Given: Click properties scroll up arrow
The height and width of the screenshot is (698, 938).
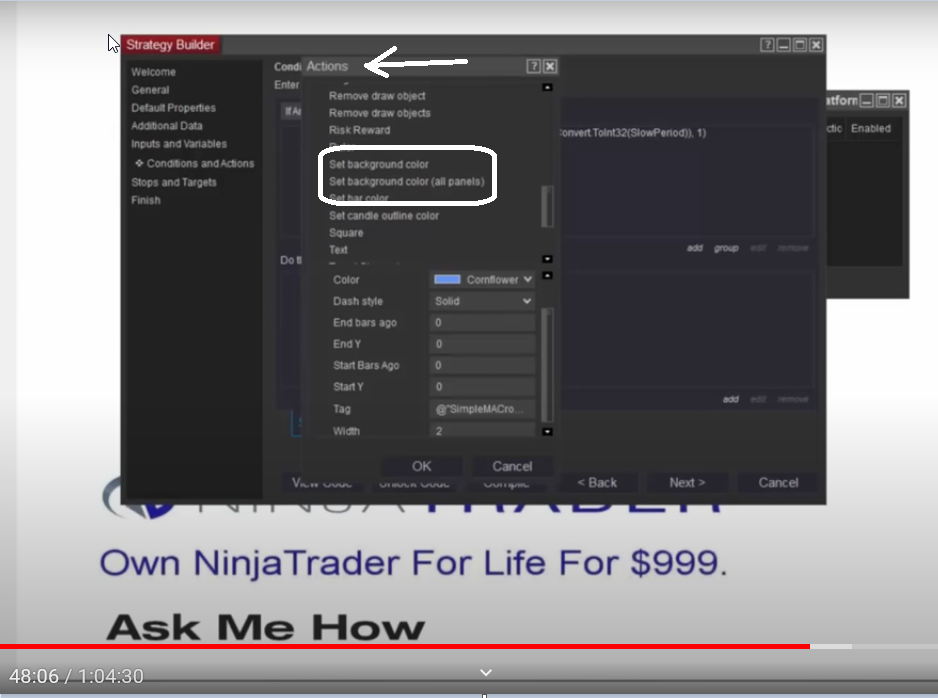Looking at the screenshot, I should coord(547,276).
